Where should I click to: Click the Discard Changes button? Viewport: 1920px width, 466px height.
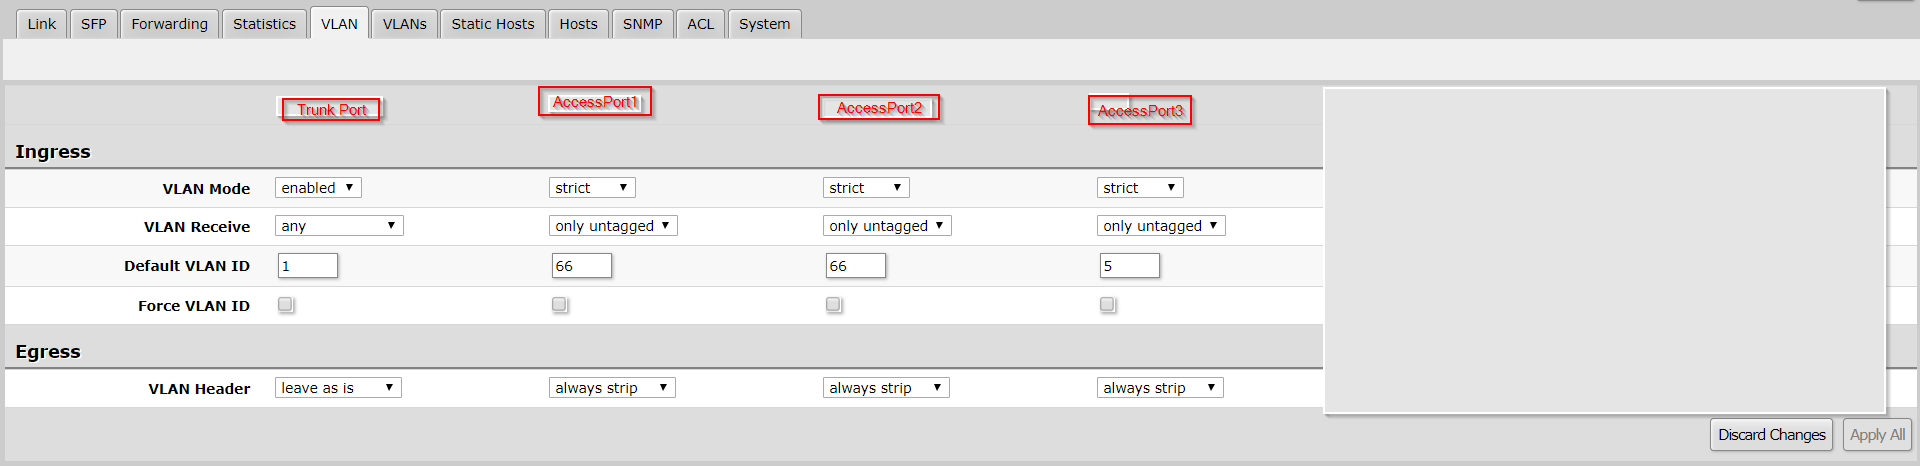[1771, 435]
